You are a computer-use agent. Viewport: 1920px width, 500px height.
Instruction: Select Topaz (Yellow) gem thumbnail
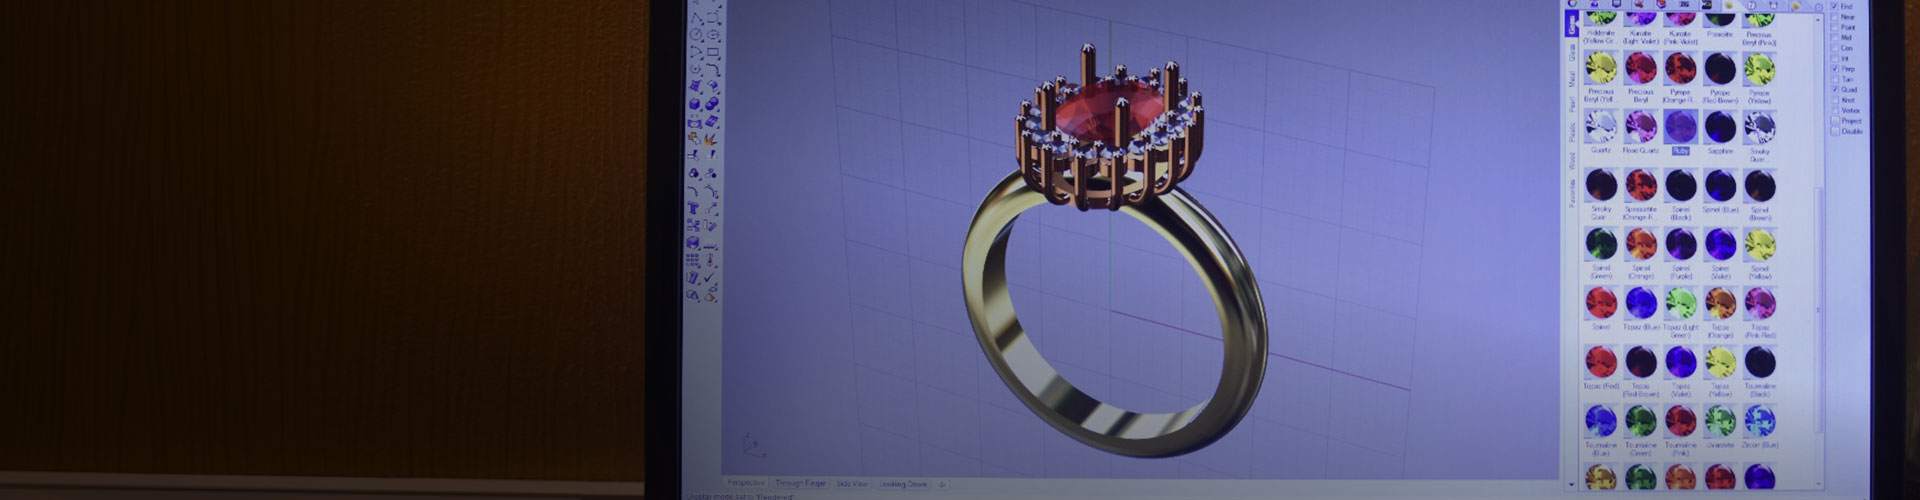coord(1719,361)
